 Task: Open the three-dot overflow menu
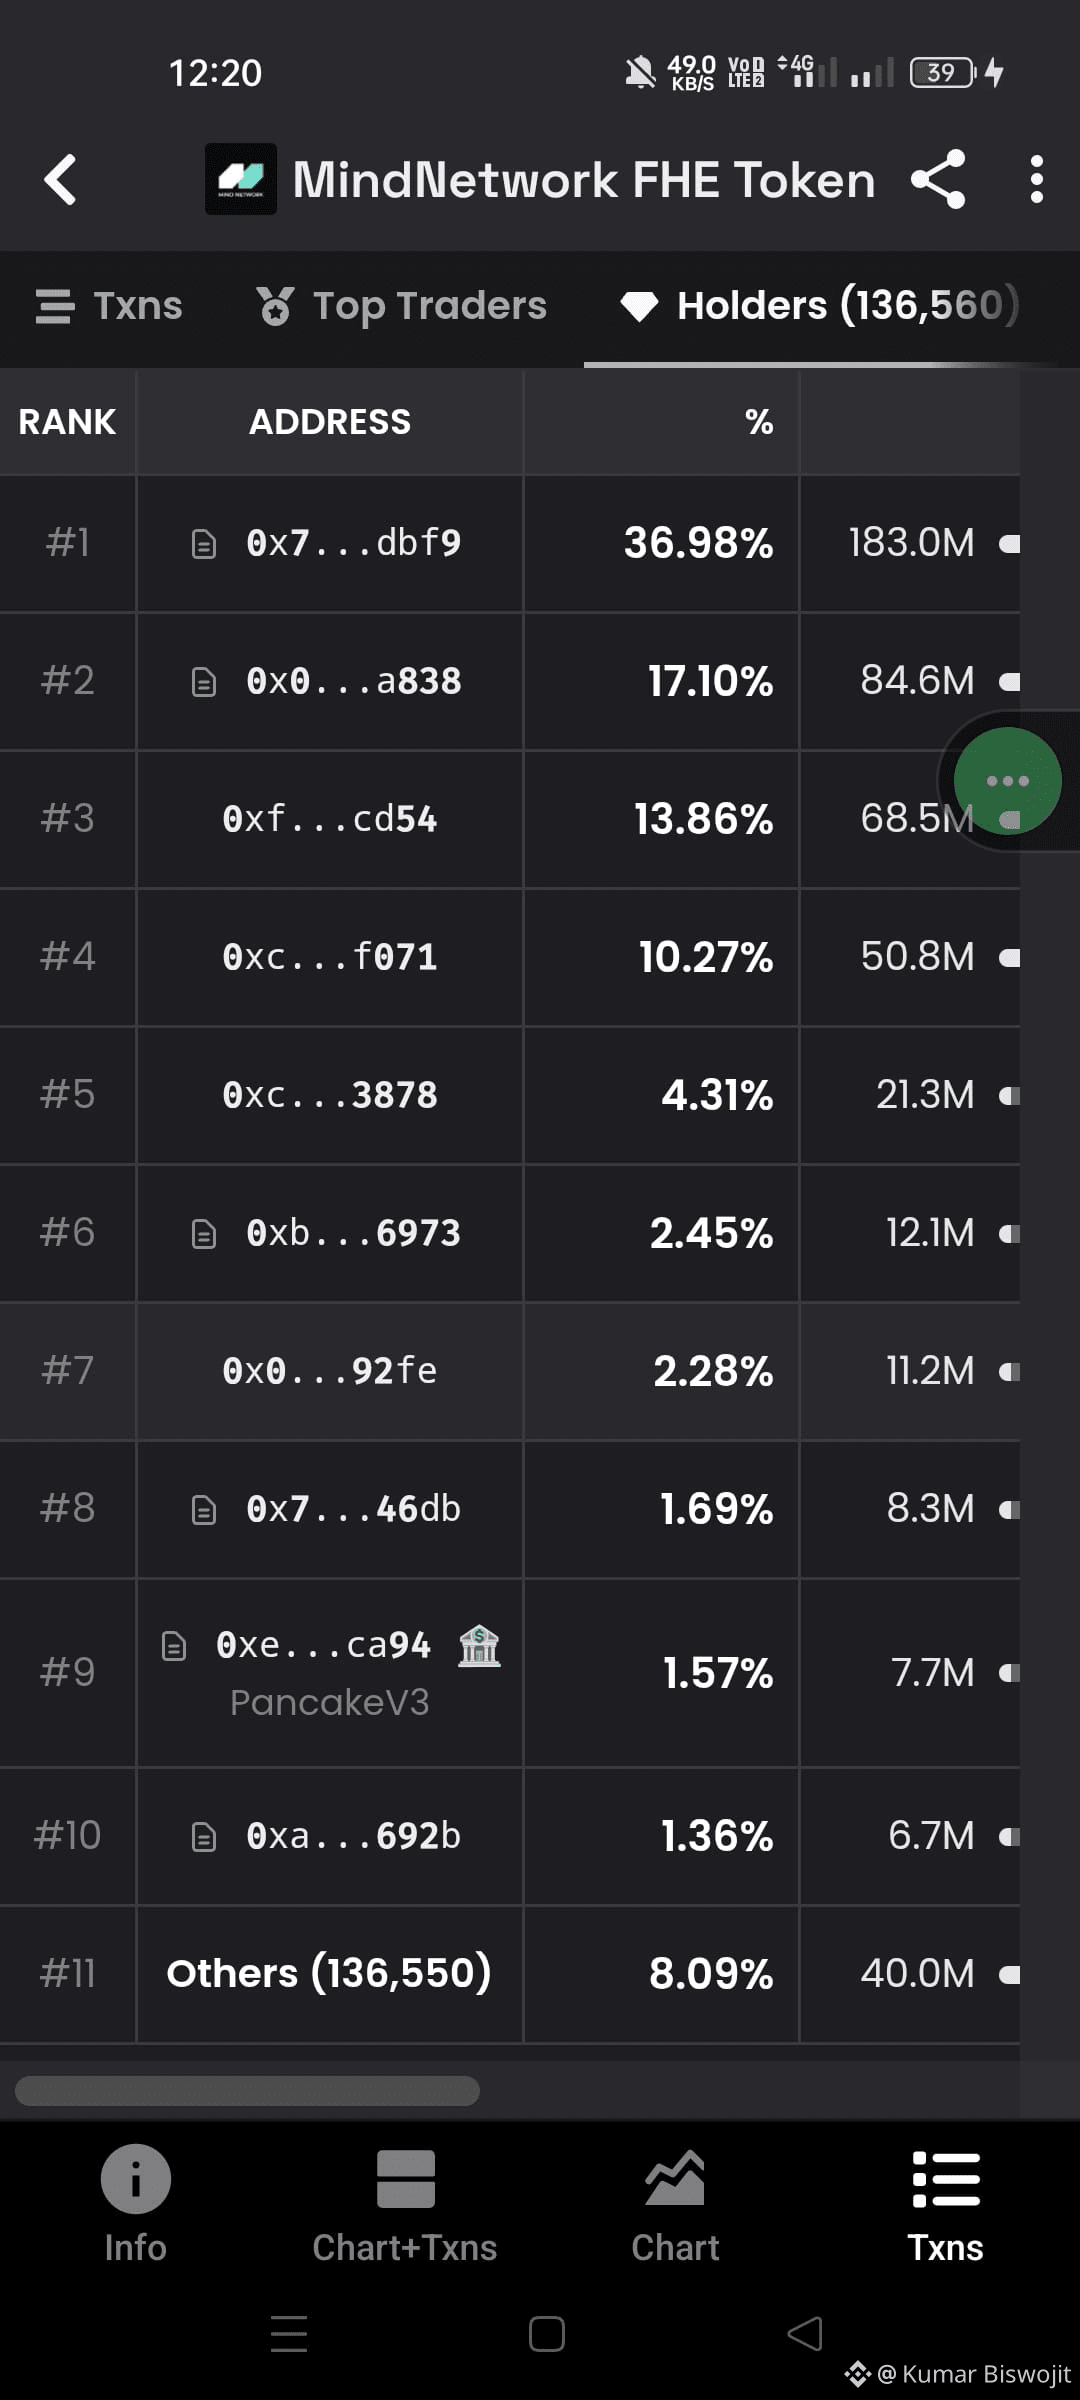click(1036, 179)
